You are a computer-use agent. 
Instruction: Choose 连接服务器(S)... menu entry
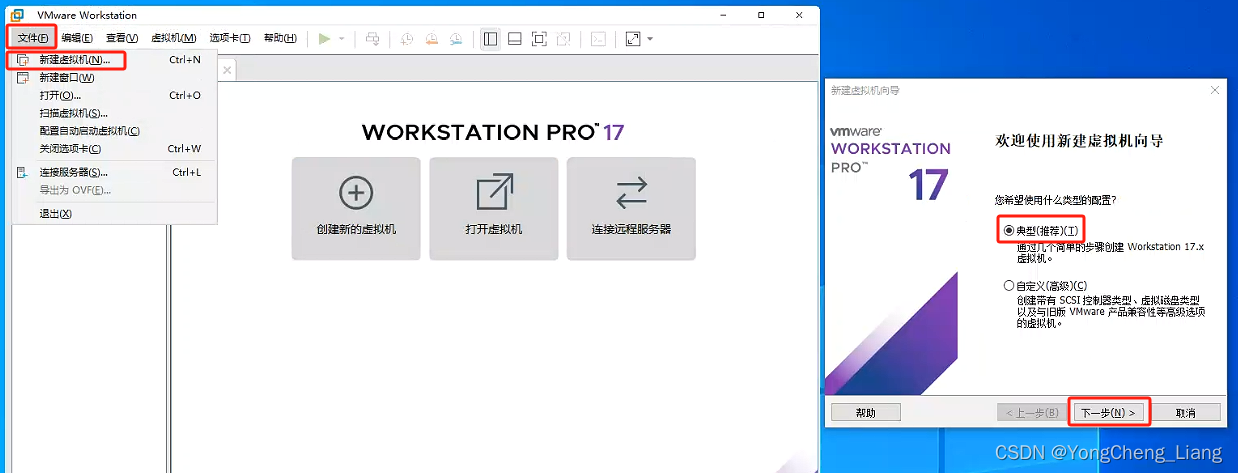point(113,172)
